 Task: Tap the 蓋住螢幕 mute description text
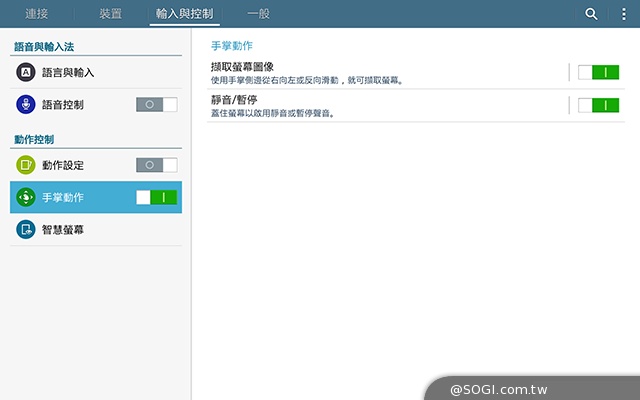[x=273, y=113]
